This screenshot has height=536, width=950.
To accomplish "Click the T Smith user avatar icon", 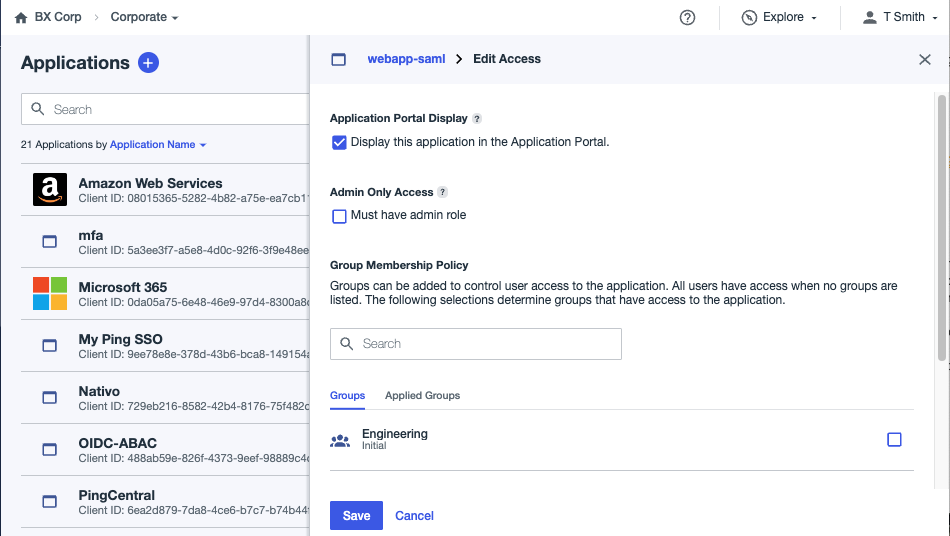I will pyautogui.click(x=869, y=18).
